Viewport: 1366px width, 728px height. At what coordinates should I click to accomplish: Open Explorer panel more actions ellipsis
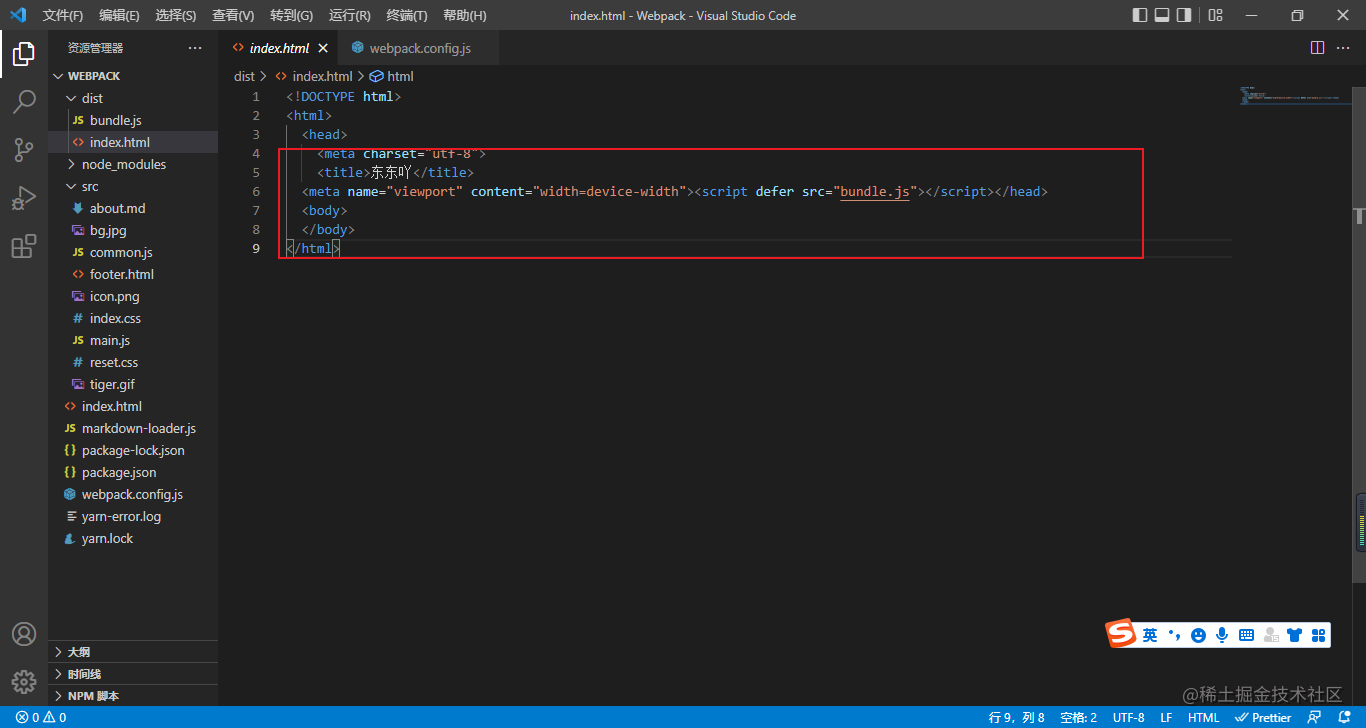[x=195, y=48]
